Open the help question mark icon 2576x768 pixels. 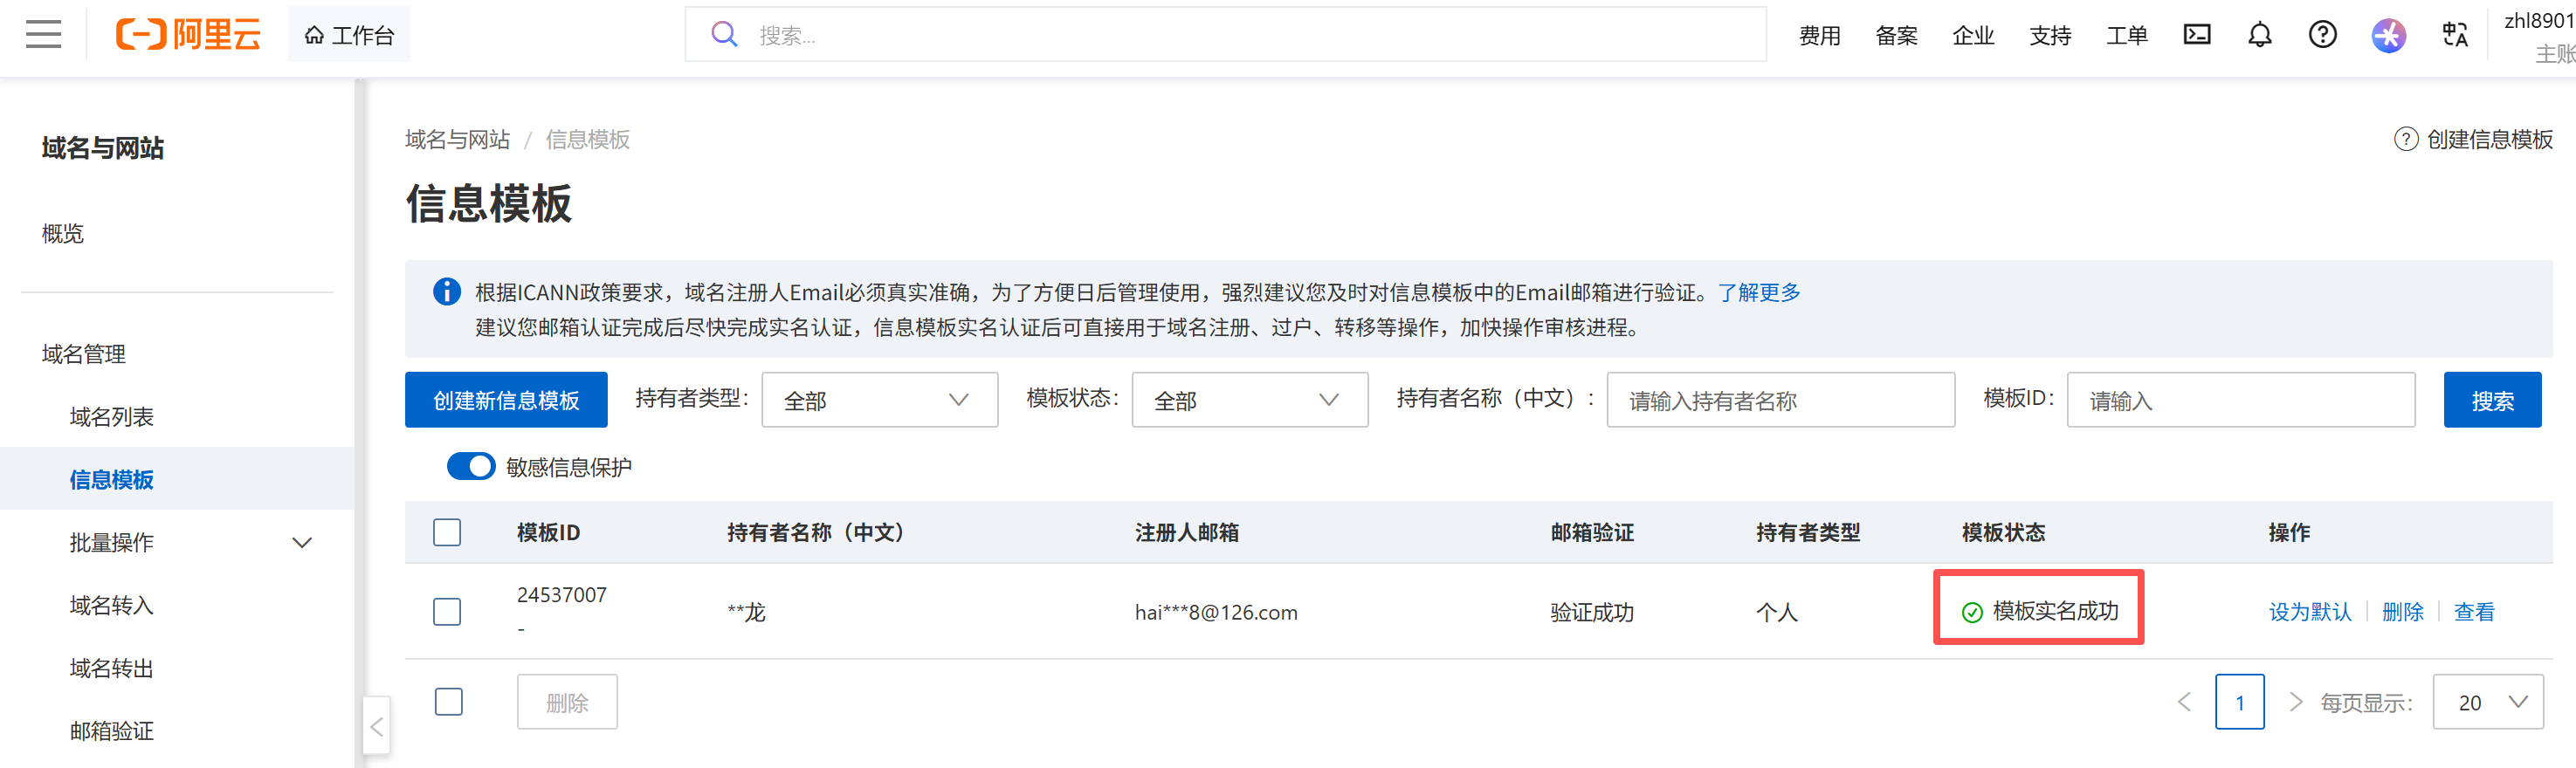pyautogui.click(x=2323, y=35)
